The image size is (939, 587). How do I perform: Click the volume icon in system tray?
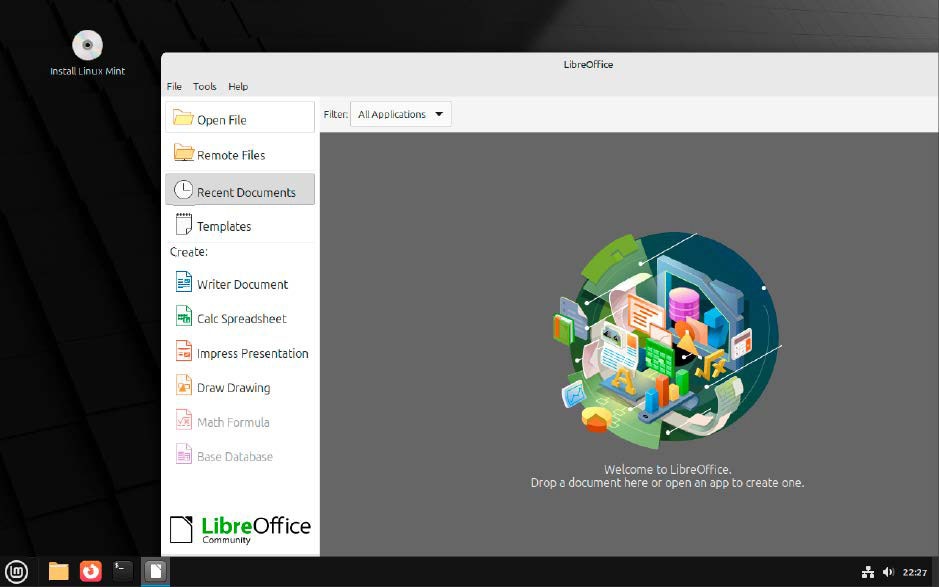[888, 572]
